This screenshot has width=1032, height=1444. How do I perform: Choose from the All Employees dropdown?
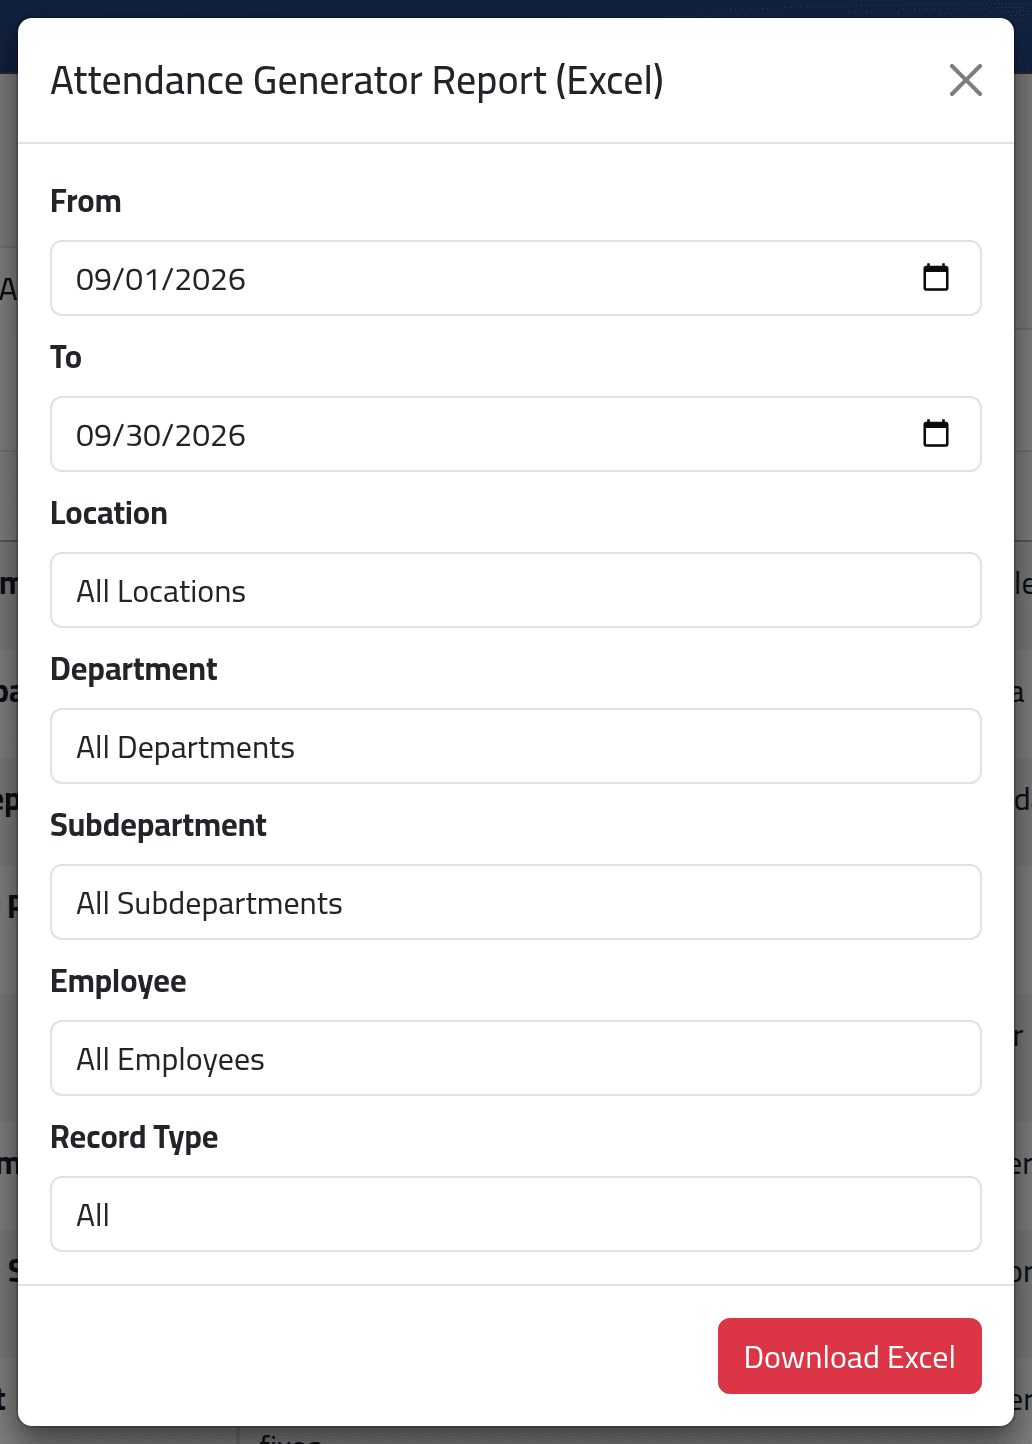[516, 1058]
